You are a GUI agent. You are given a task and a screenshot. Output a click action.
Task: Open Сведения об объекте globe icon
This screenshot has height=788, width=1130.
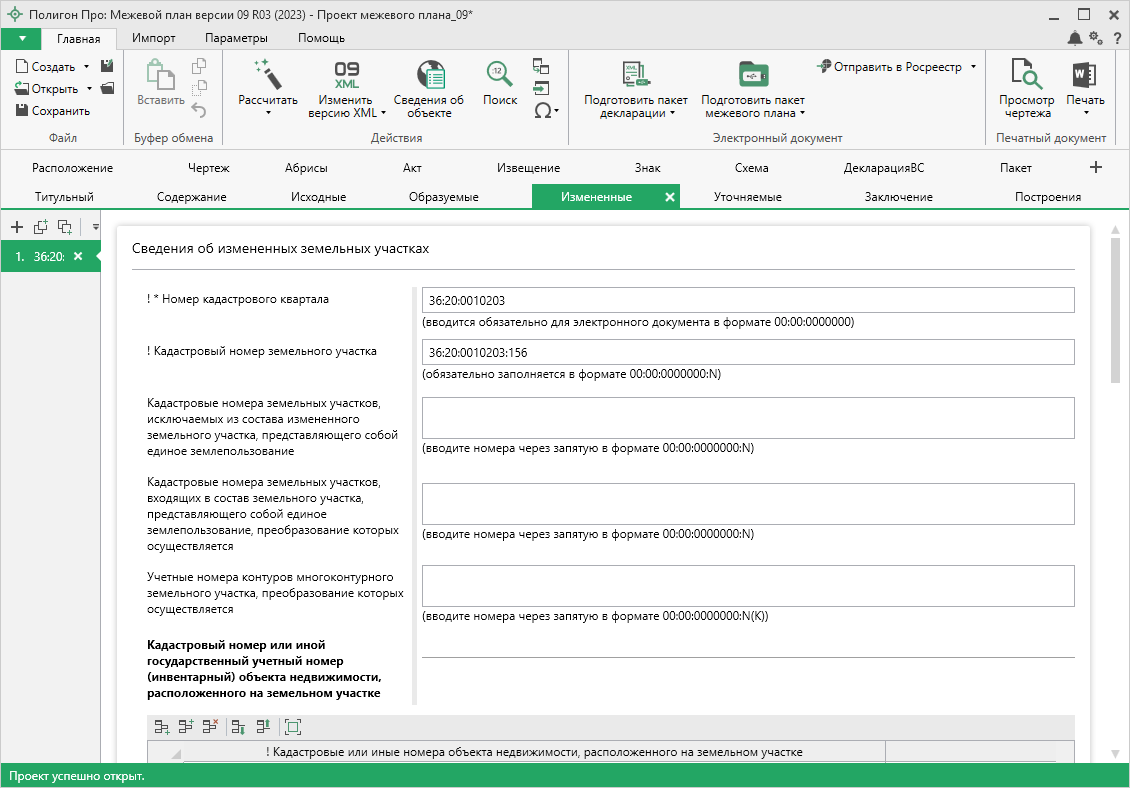[x=429, y=75]
